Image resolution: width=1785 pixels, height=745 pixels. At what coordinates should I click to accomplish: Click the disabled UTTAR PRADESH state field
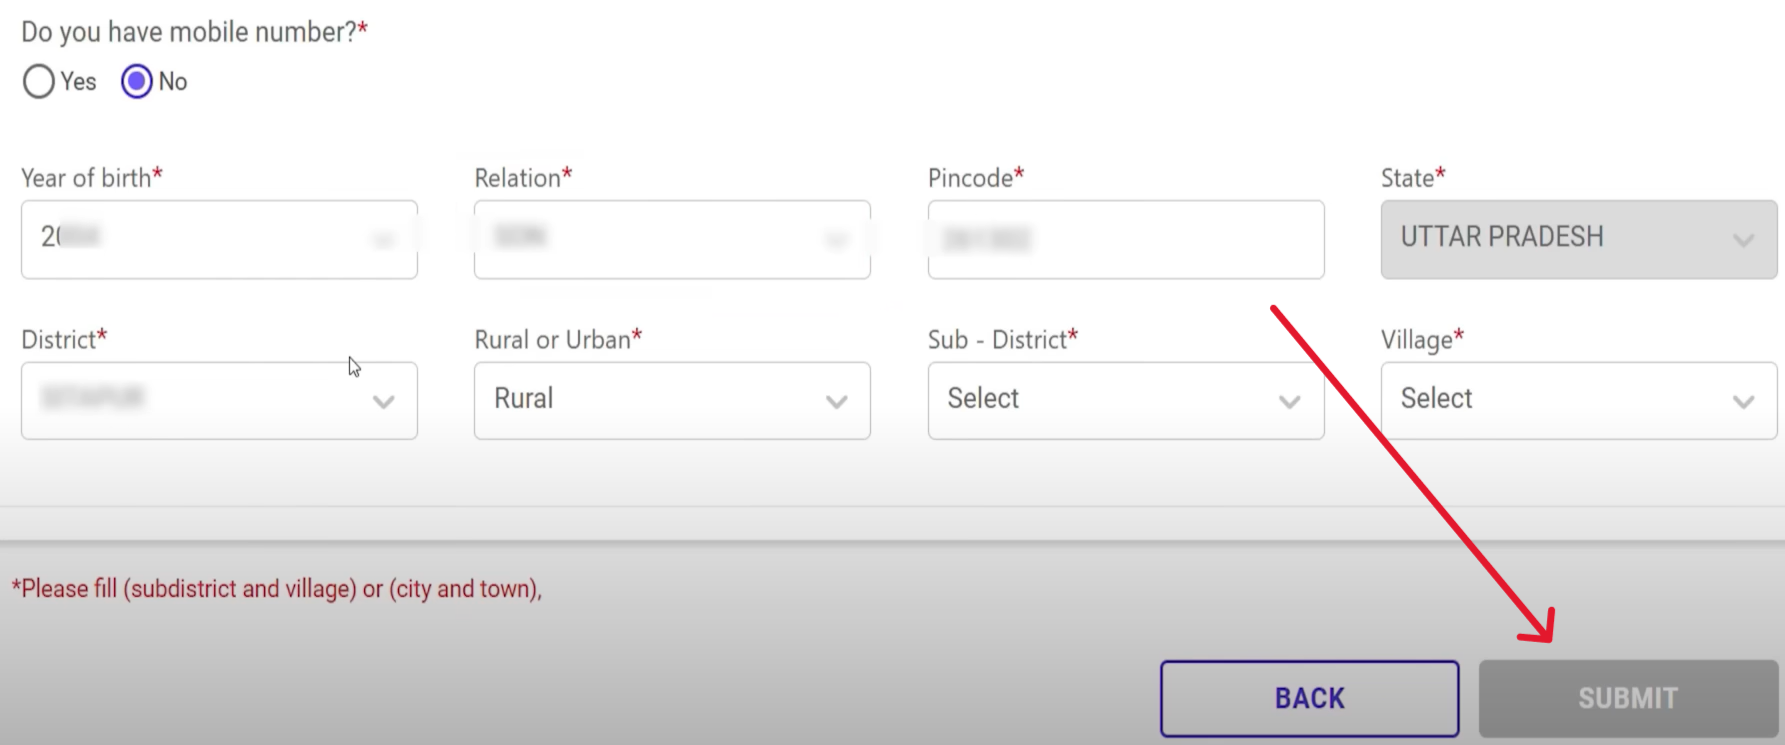coord(1578,240)
